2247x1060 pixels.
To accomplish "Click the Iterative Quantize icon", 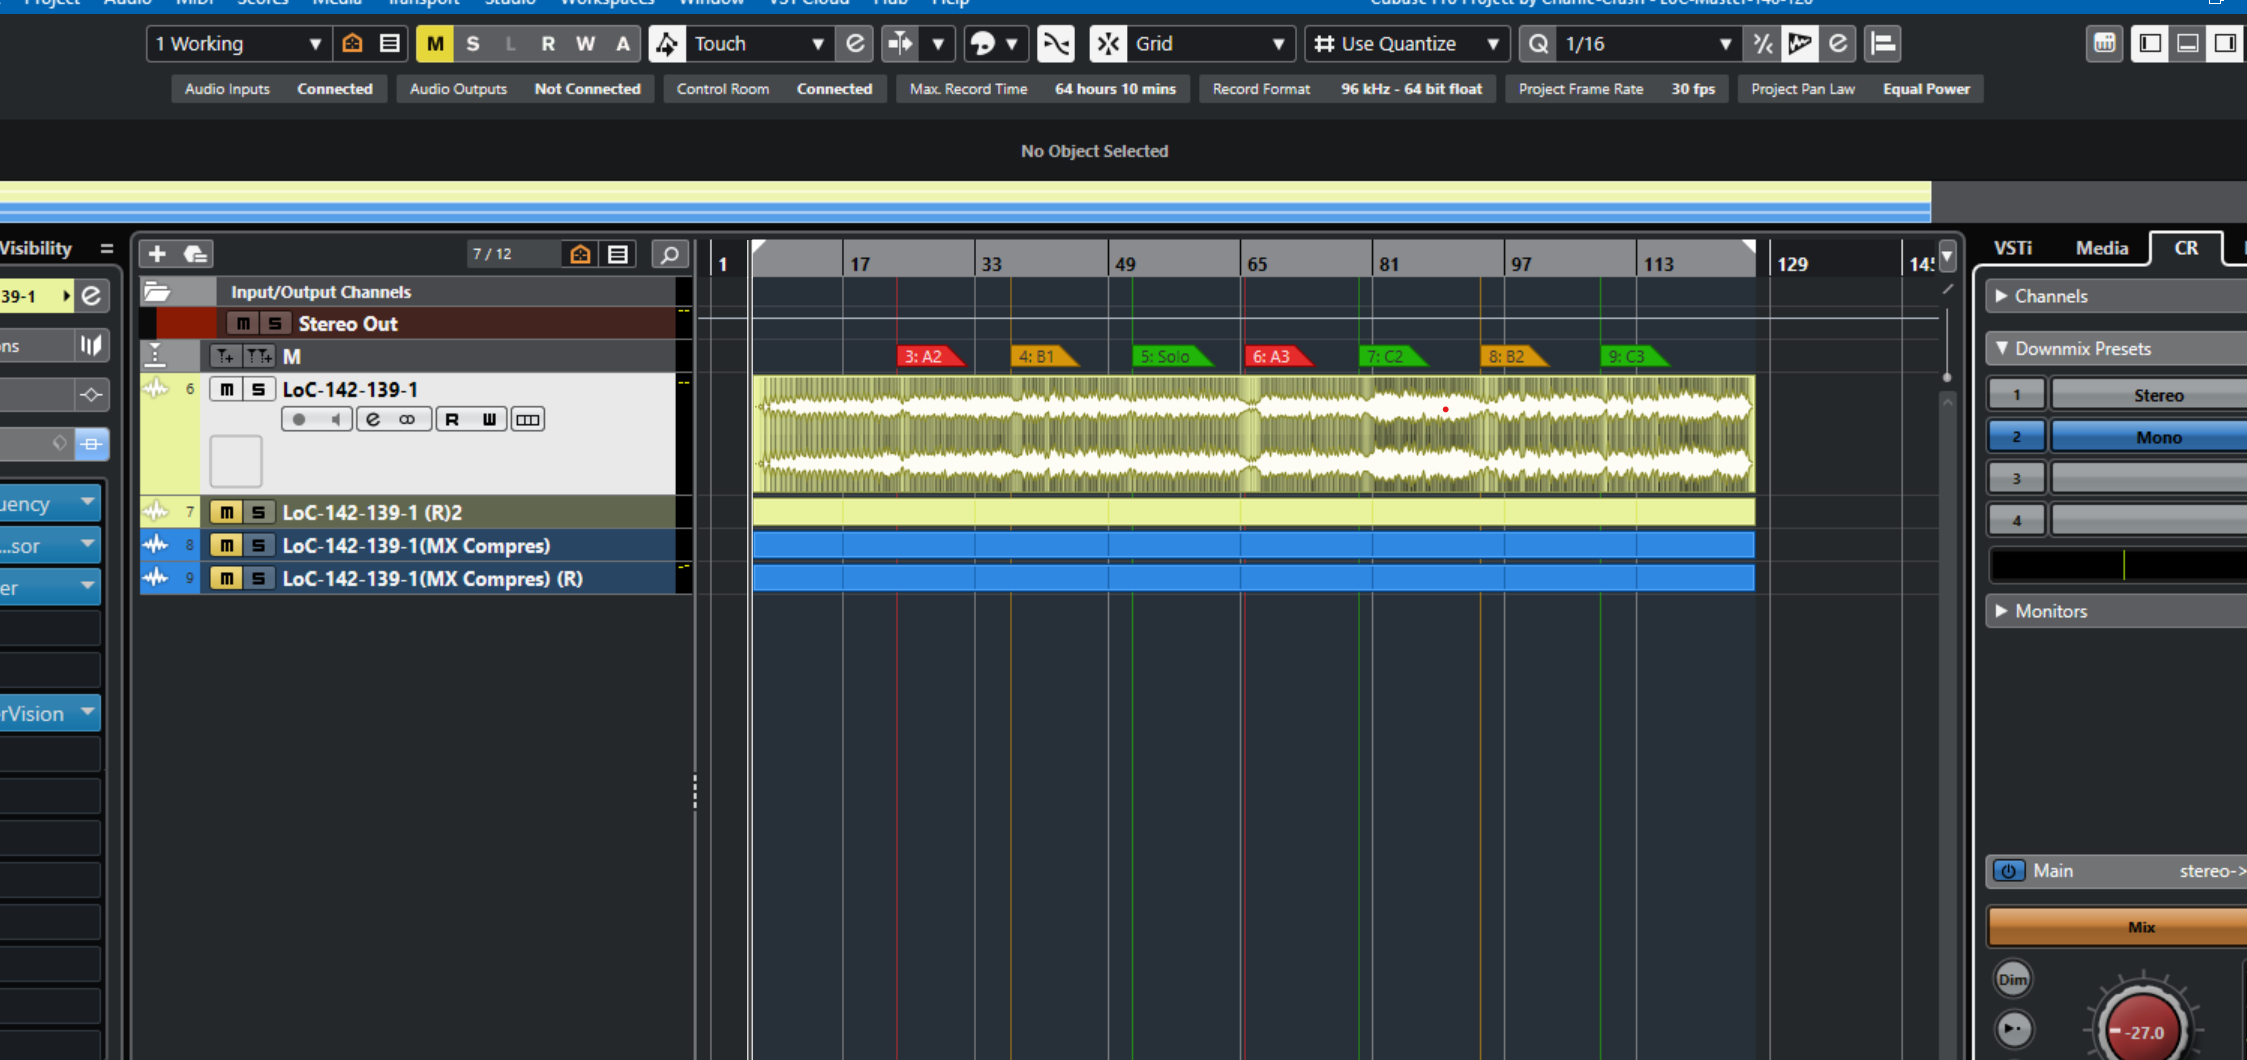I will 1763,43.
